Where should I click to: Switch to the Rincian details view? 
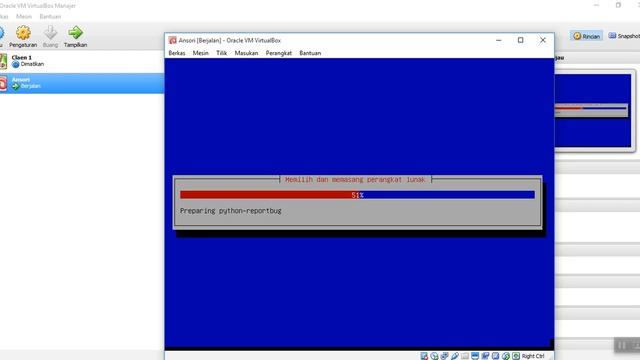pyautogui.click(x=587, y=36)
